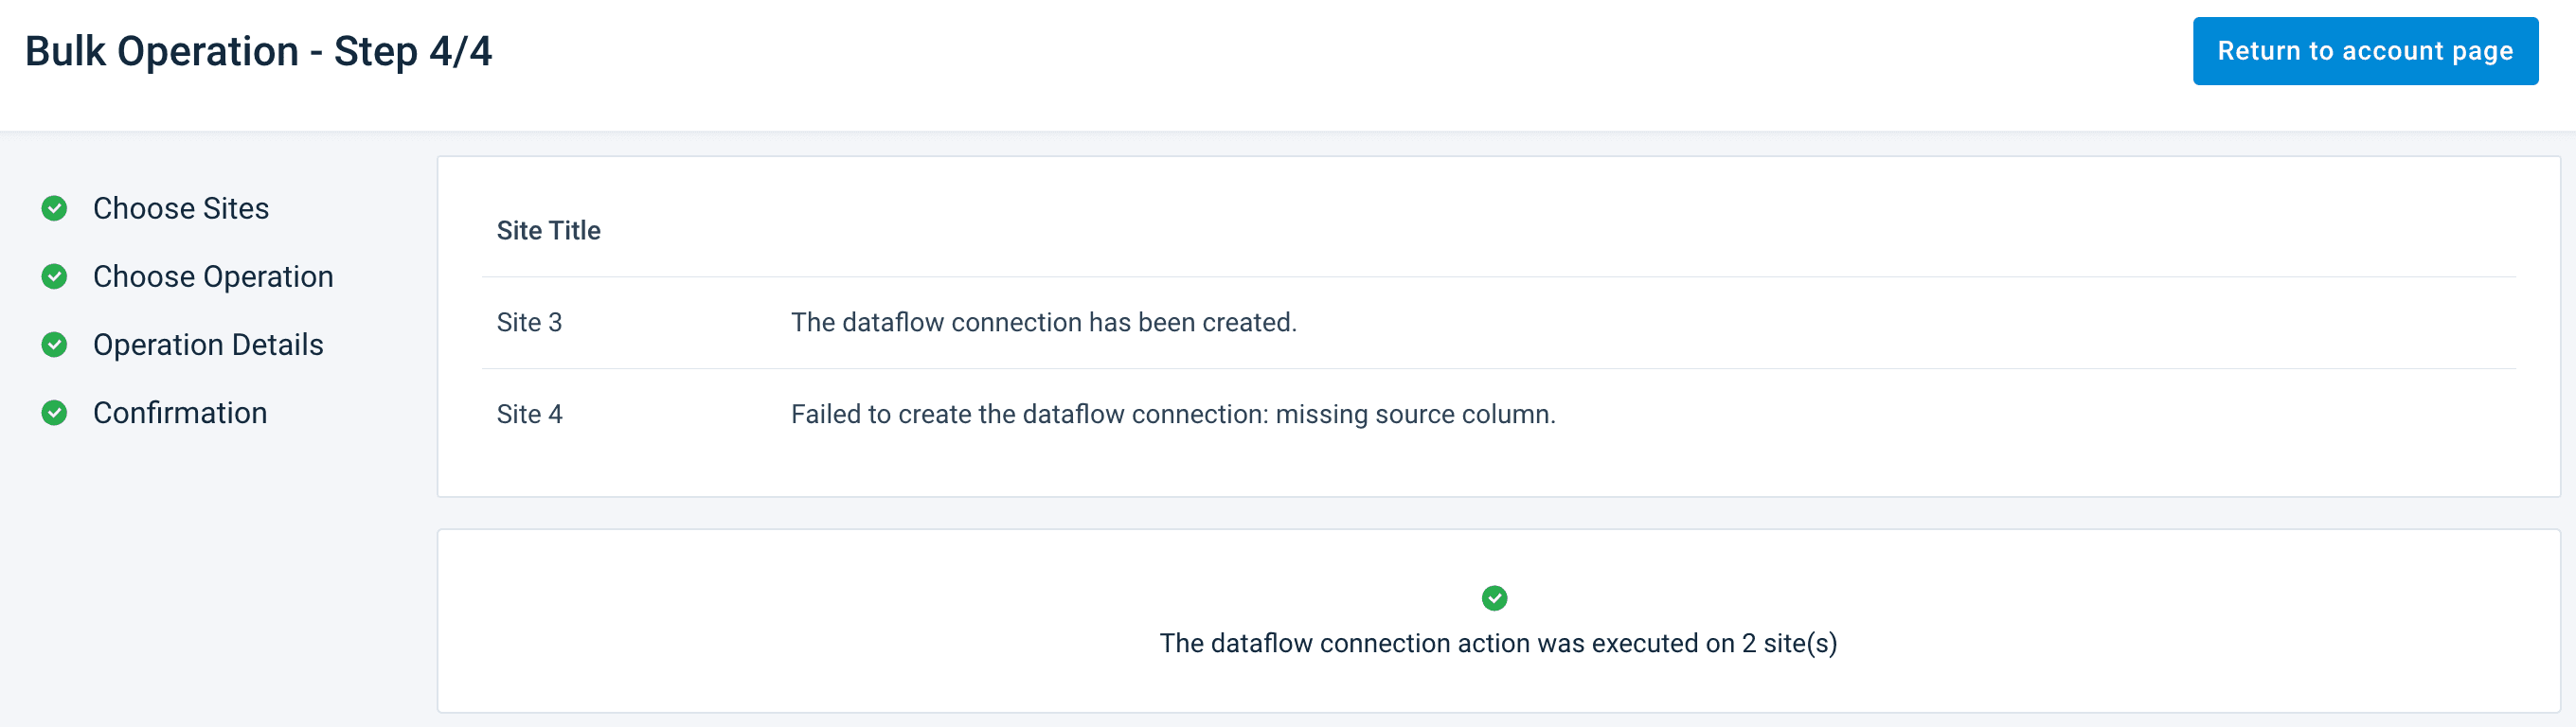Viewport: 2576px width, 727px height.
Task: Click the Return to account page button
Action: (x=2364, y=51)
